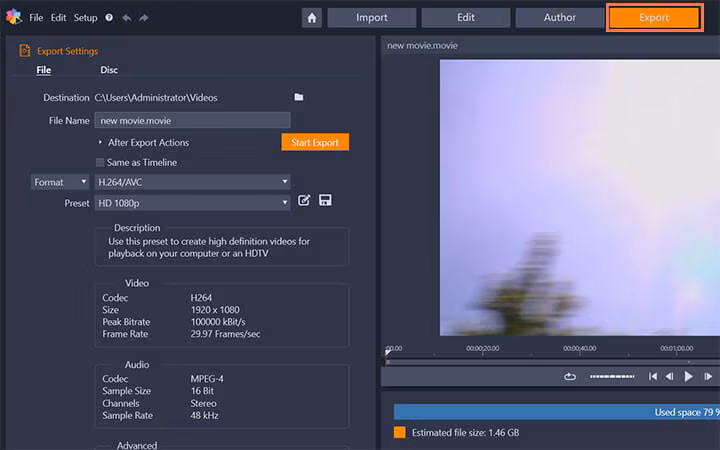Open the Format type dropdown

60,182
